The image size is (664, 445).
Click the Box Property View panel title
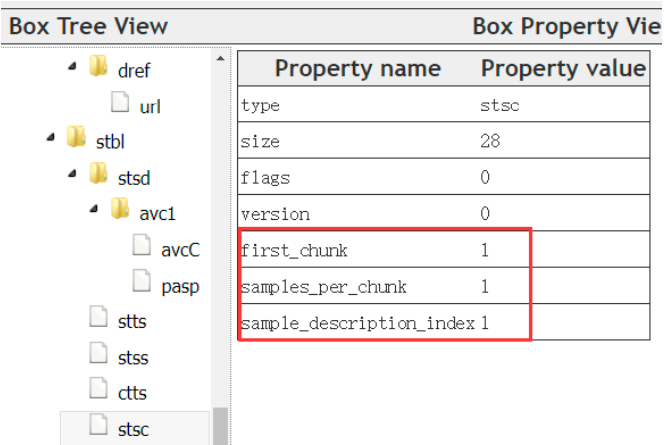pyautogui.click(x=567, y=27)
